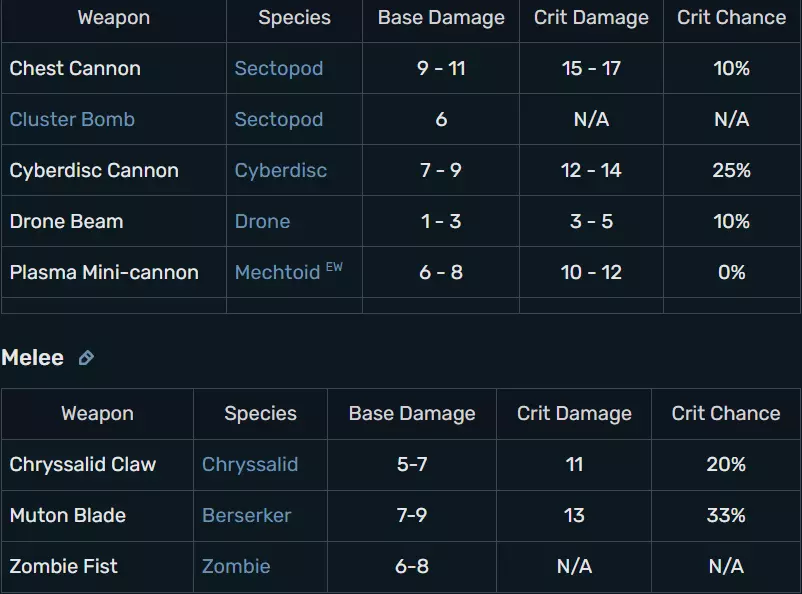Open the Cluster Bomb weapon link
802x594 pixels.
point(72,120)
